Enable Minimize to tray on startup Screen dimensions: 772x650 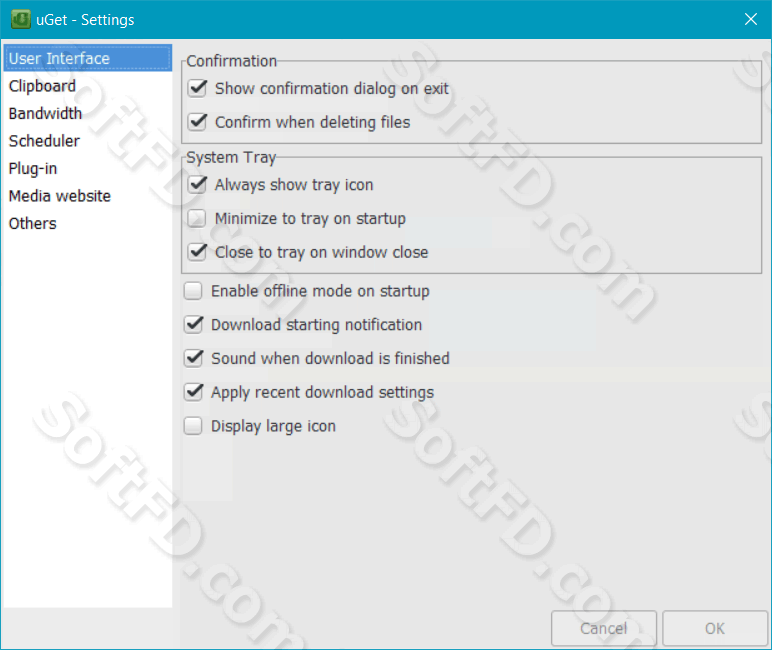pyautogui.click(x=197, y=218)
